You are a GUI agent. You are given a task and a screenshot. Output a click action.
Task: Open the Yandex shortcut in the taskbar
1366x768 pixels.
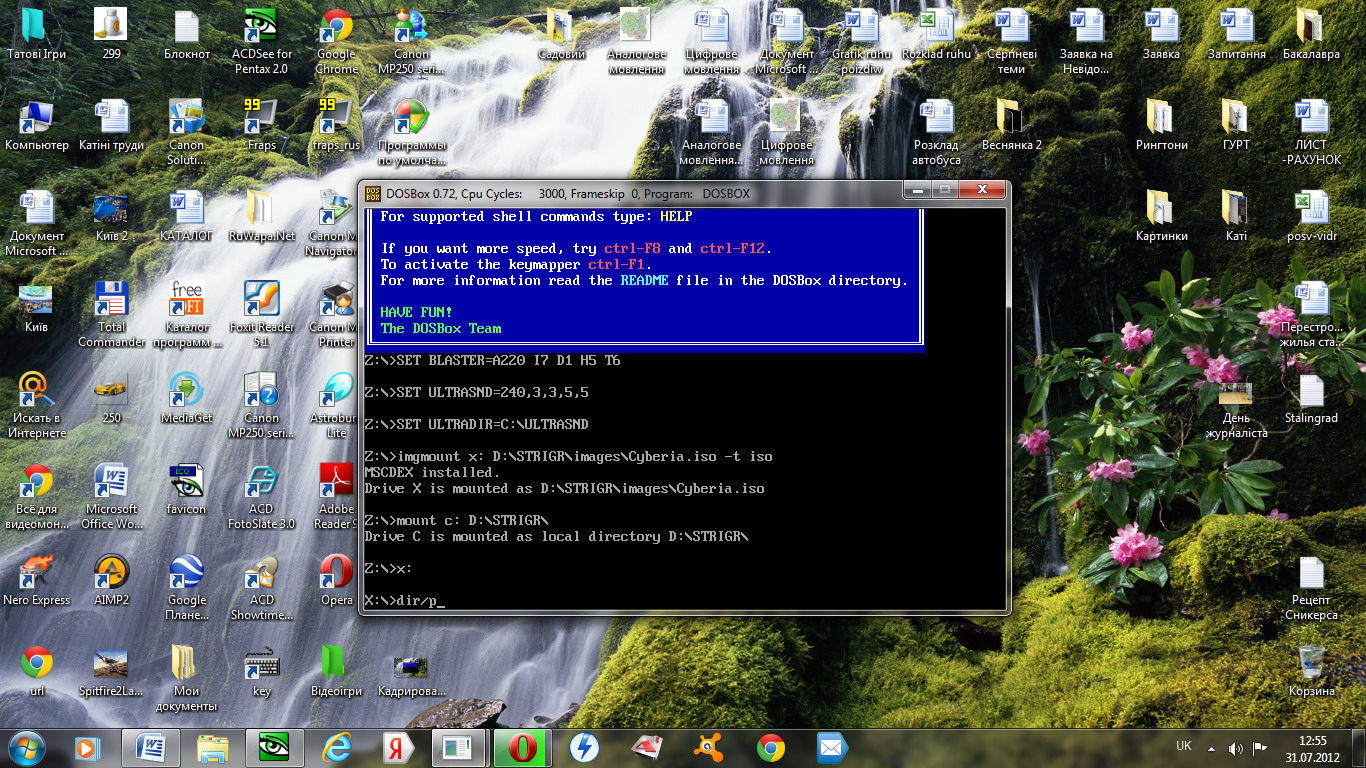(x=398, y=747)
